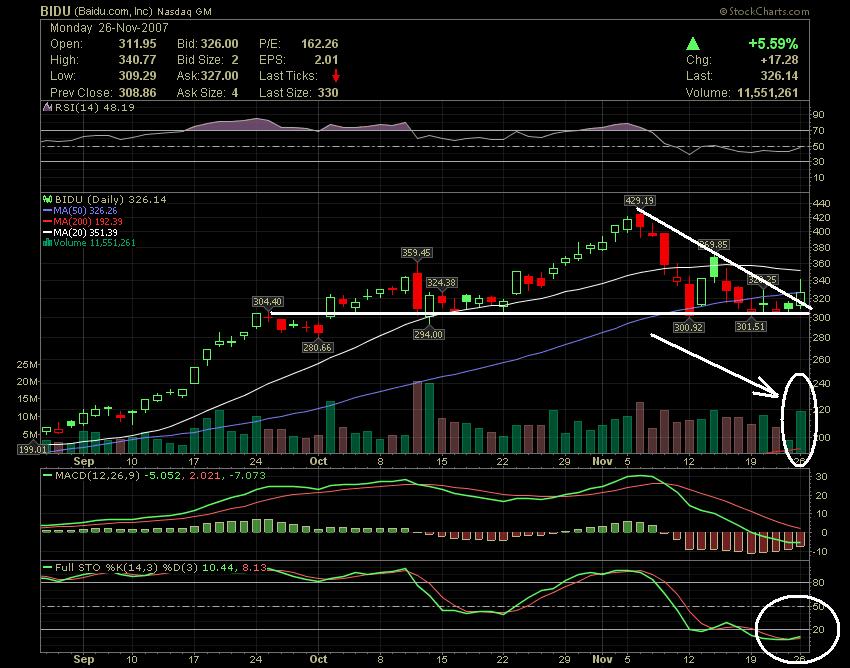This screenshot has width=850, height=668.
Task: Click the 'BIDU (Daily) 326.14' chart label
Action: [x=111, y=200]
